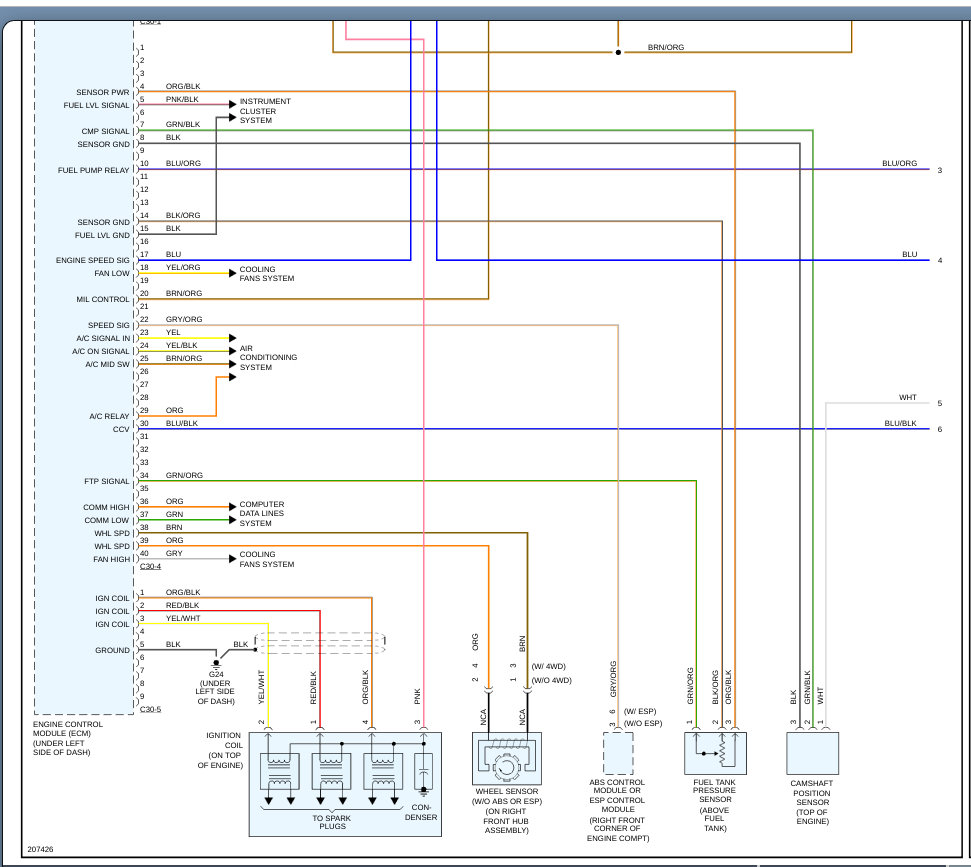The image size is (971, 867).
Task: Click the FAN HIGH pin label
Action: pyautogui.click(x=112, y=559)
